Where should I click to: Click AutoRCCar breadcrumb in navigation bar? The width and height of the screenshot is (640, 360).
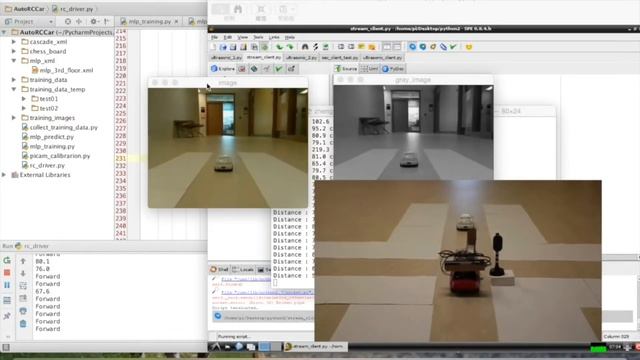click(24, 9)
